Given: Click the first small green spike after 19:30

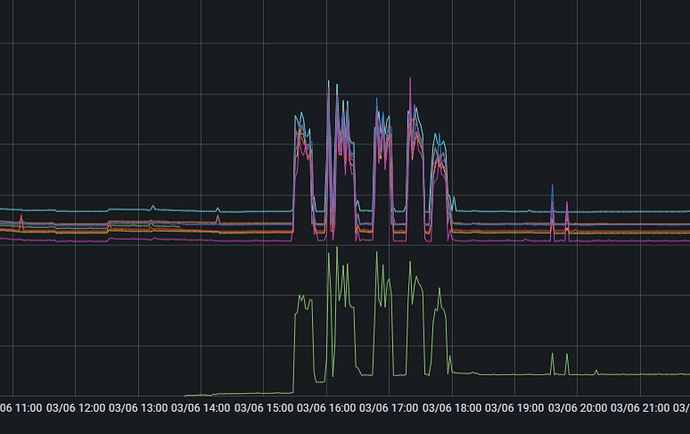Looking at the screenshot, I should click(x=551, y=354).
